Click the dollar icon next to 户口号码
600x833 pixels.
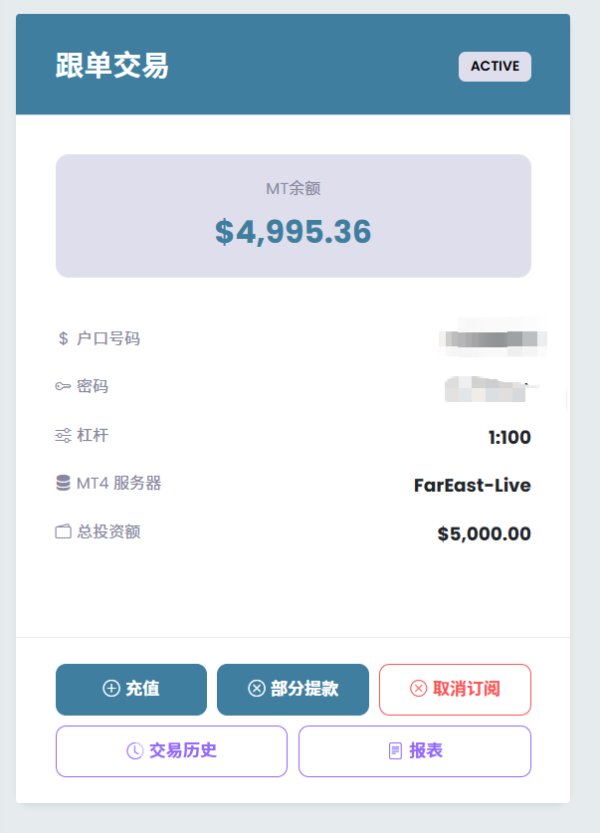[x=63, y=339]
